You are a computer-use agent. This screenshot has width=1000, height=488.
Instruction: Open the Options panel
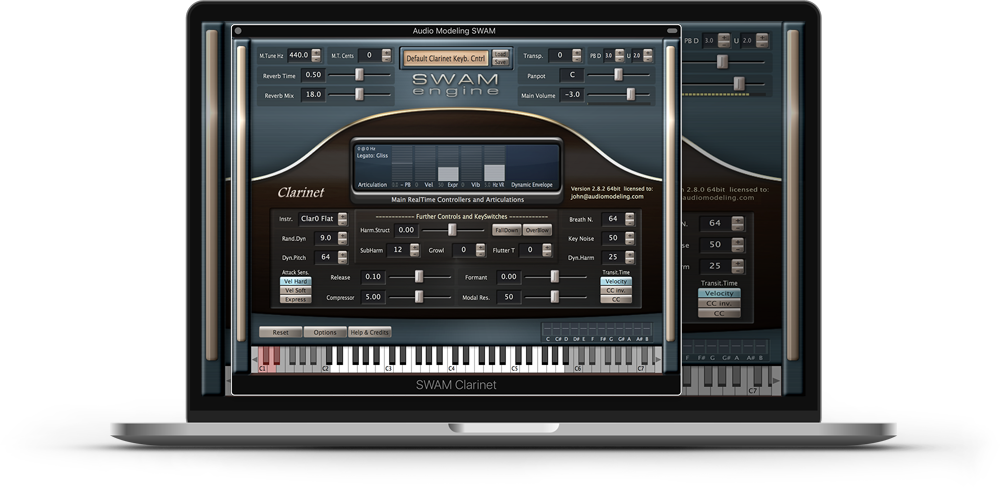[x=325, y=332]
